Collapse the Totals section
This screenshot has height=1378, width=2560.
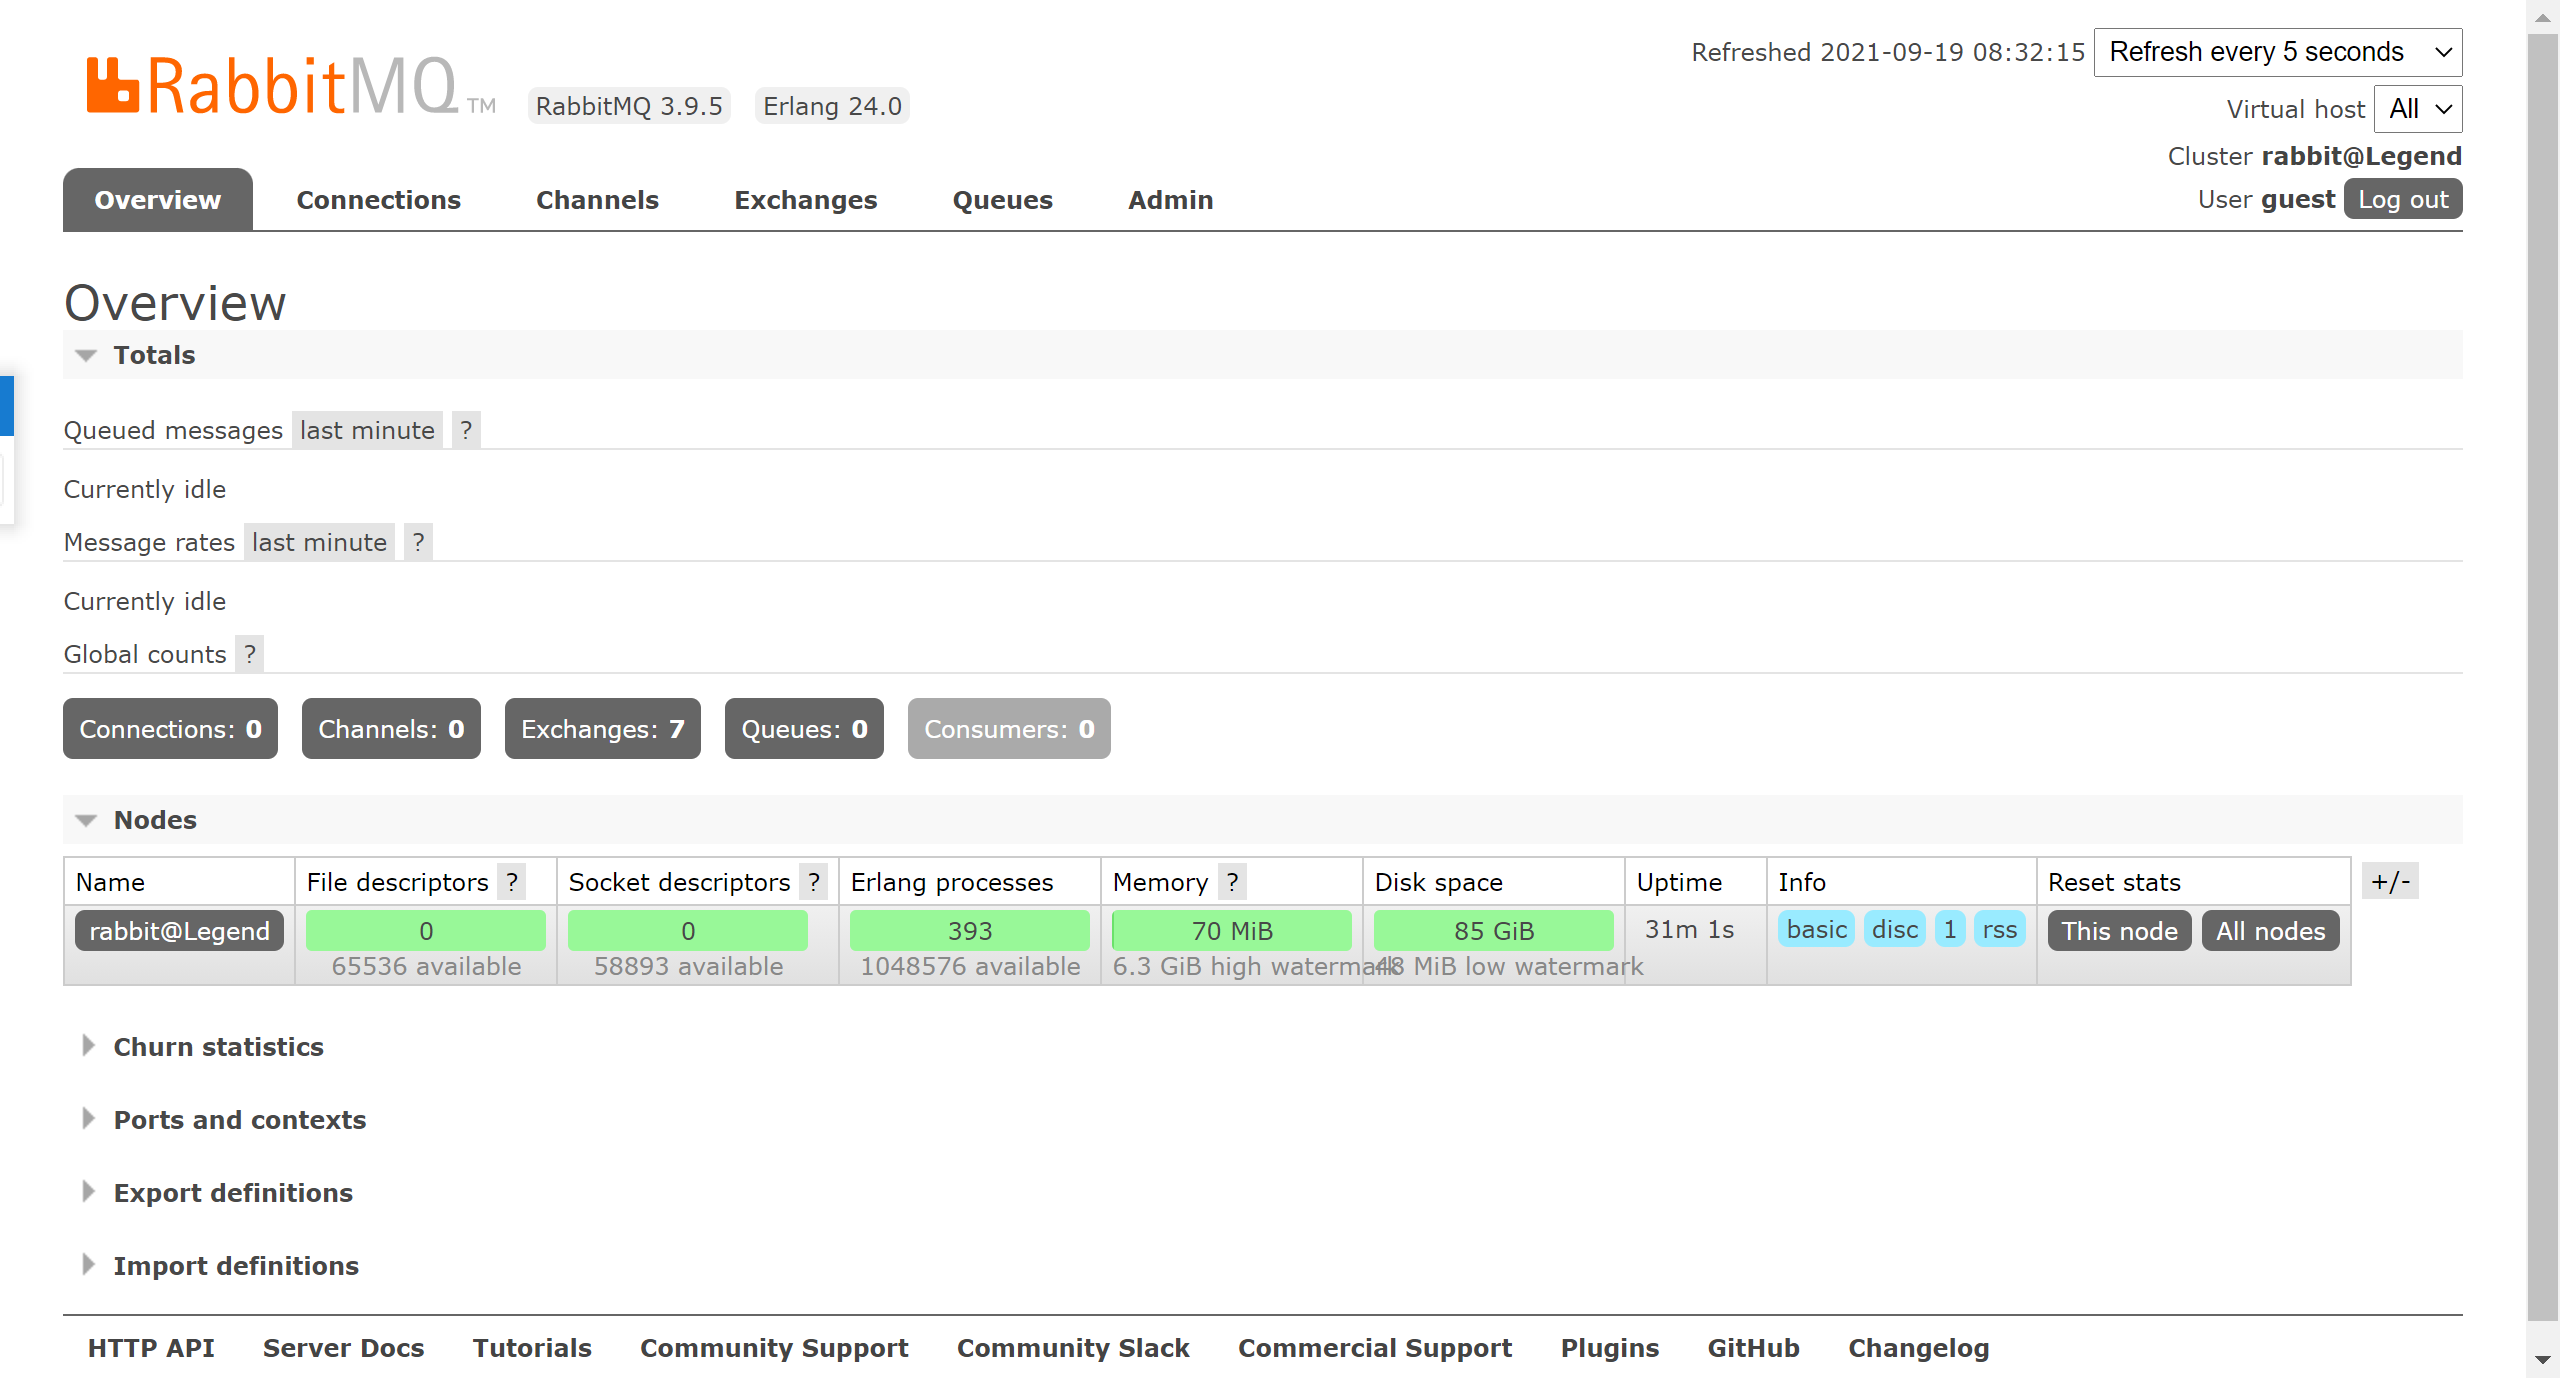coord(154,355)
